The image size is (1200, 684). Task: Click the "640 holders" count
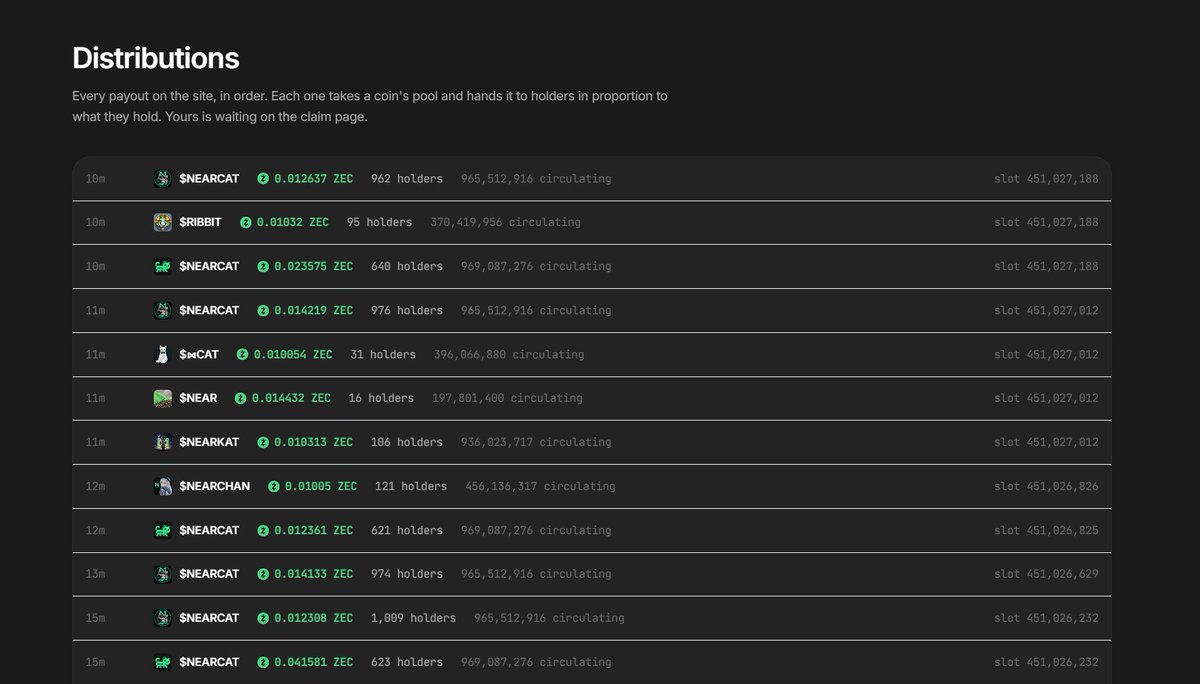(407, 267)
